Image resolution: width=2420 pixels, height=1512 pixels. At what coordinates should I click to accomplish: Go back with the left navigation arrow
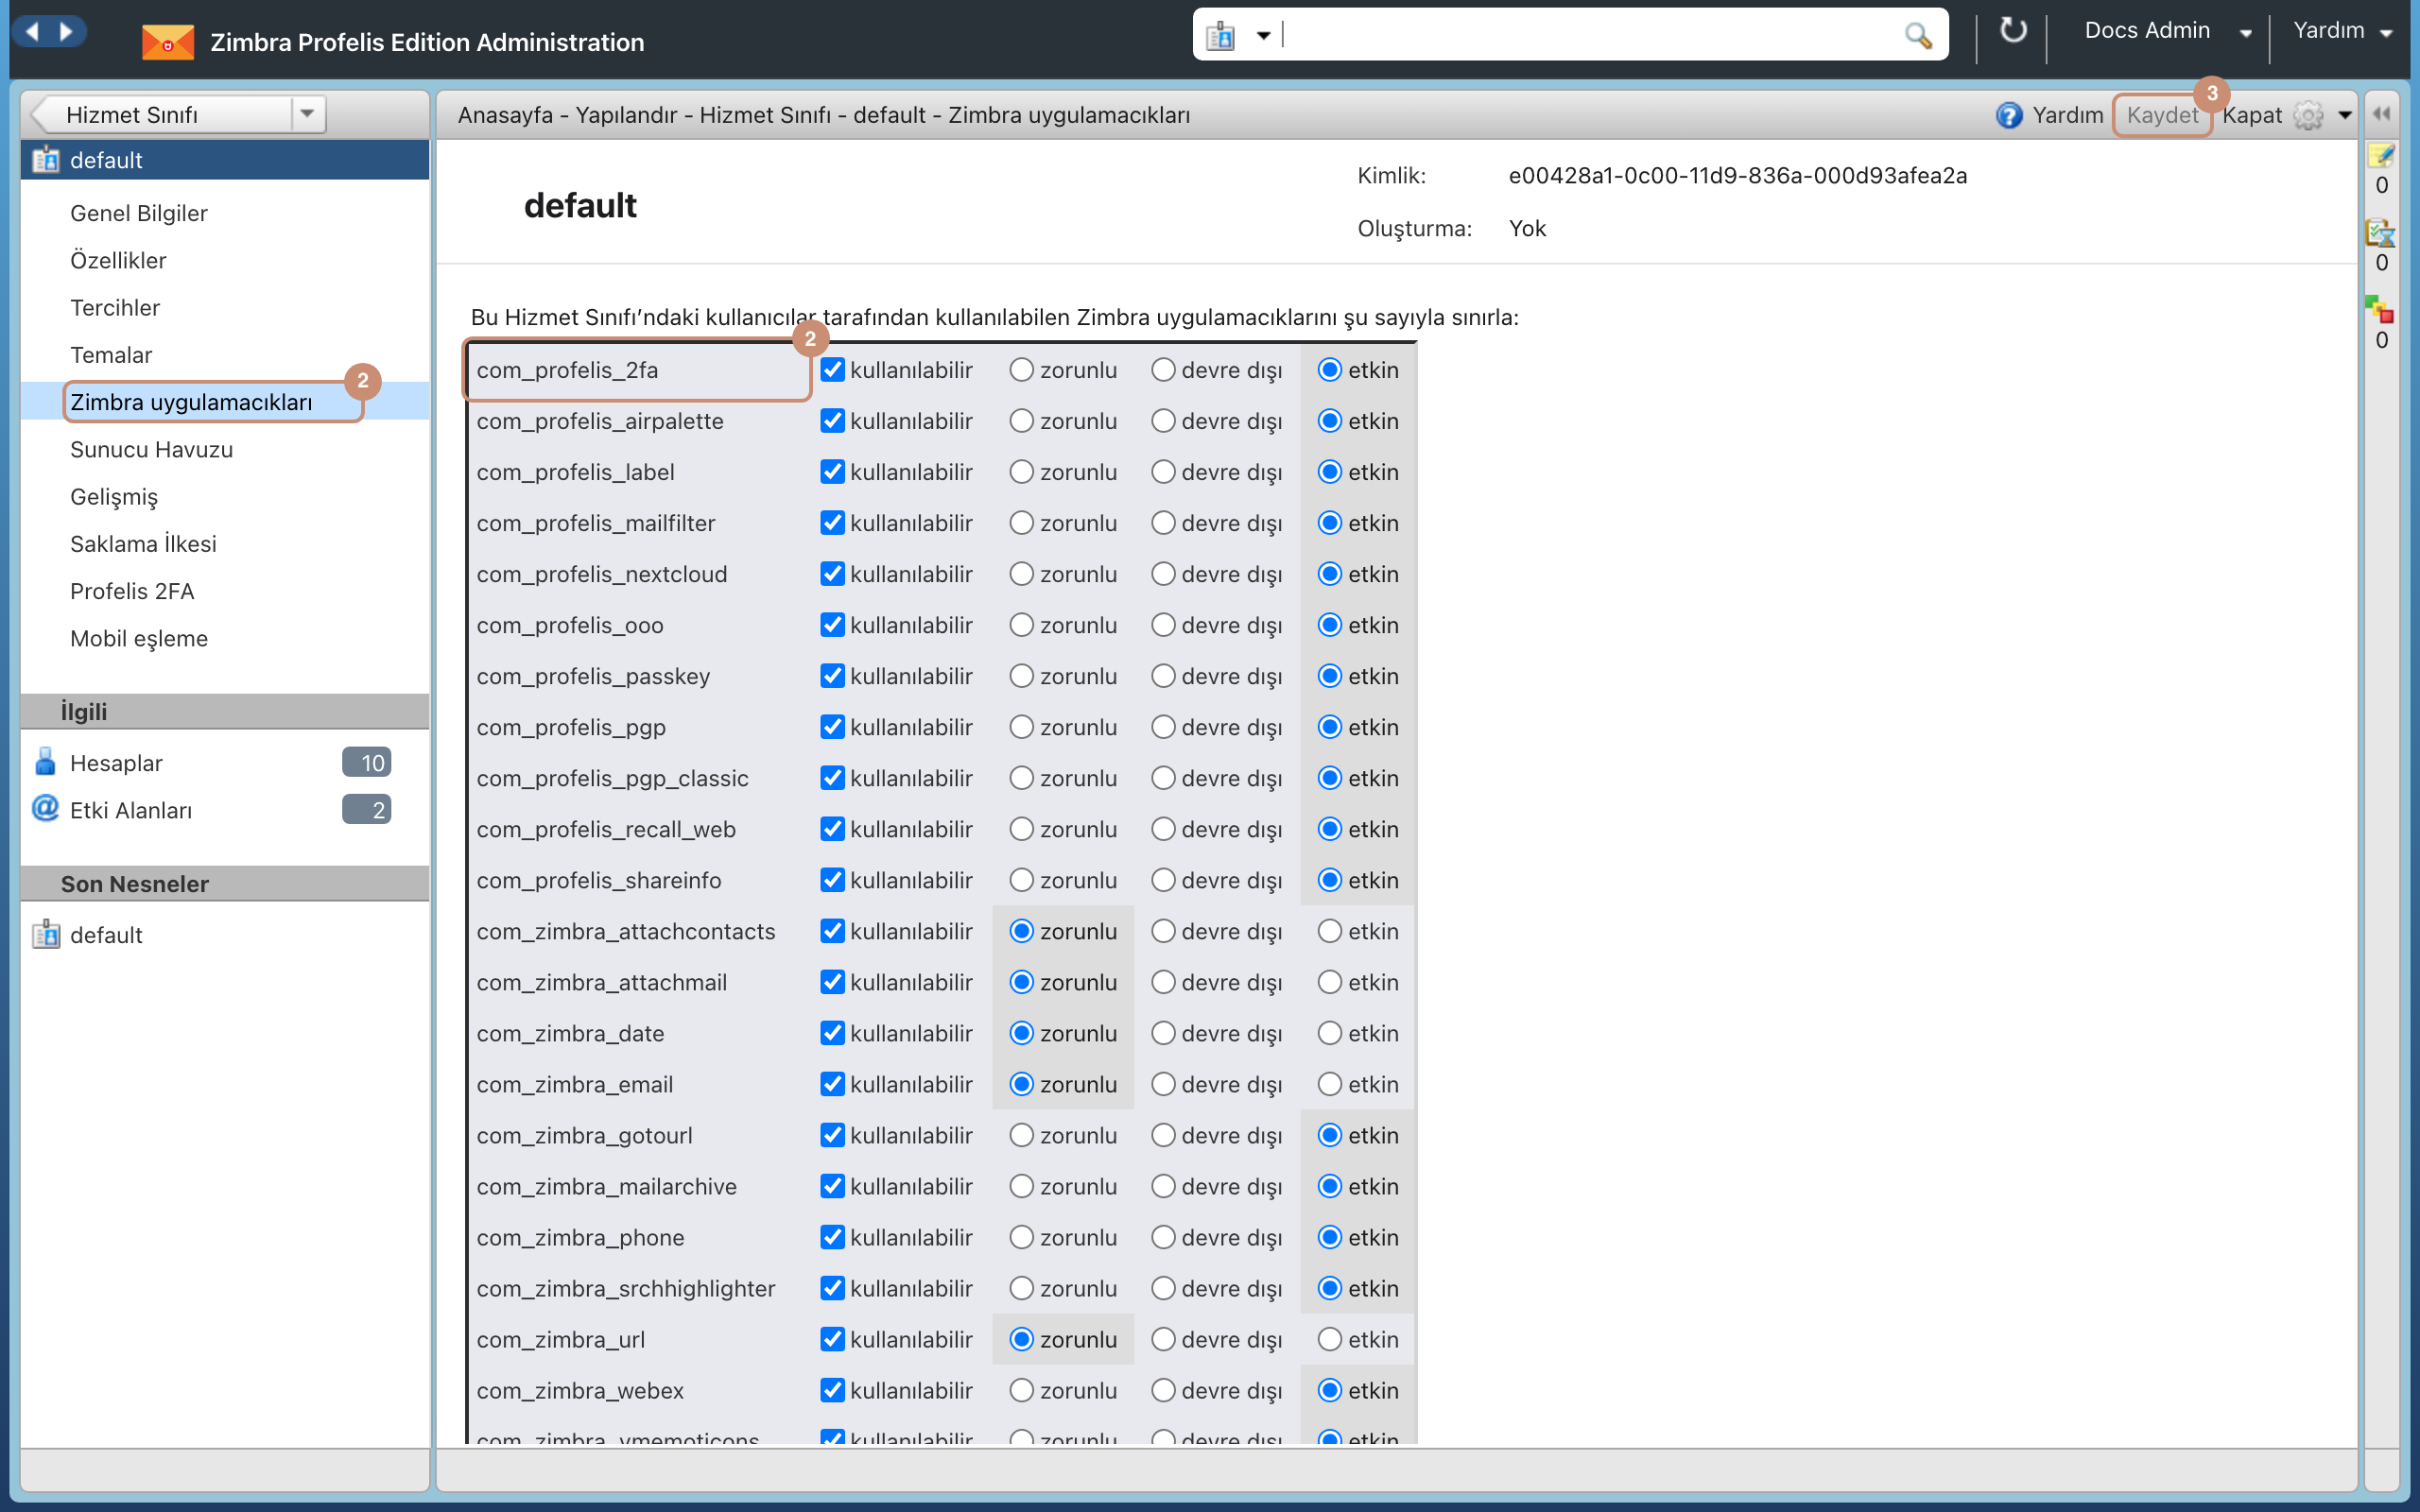point(33,32)
